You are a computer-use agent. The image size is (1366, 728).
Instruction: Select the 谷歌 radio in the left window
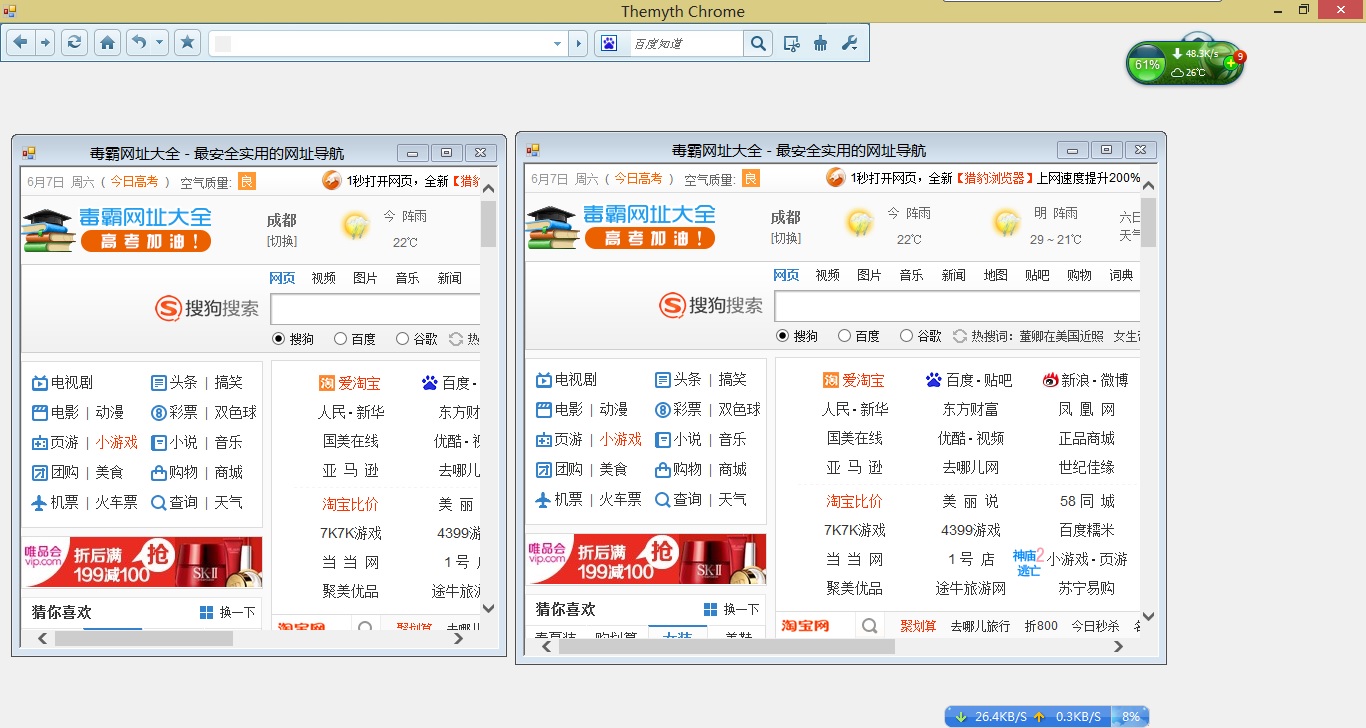point(402,339)
